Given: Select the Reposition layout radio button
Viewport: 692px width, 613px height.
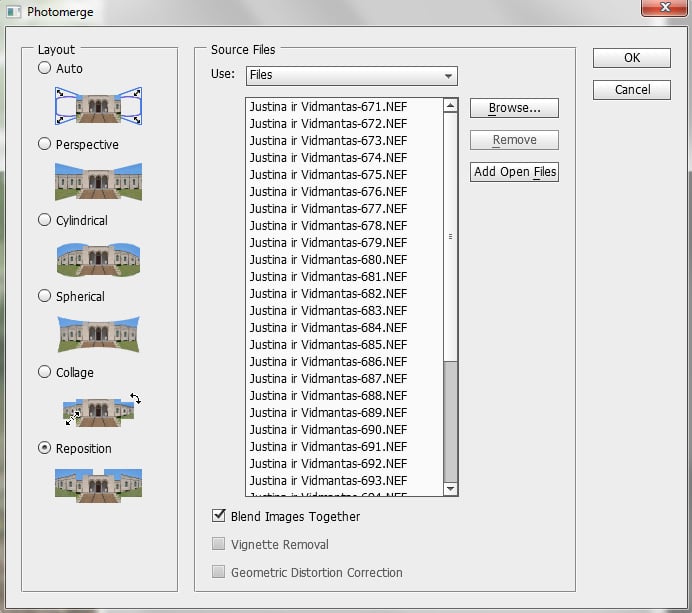Looking at the screenshot, I should (44, 448).
